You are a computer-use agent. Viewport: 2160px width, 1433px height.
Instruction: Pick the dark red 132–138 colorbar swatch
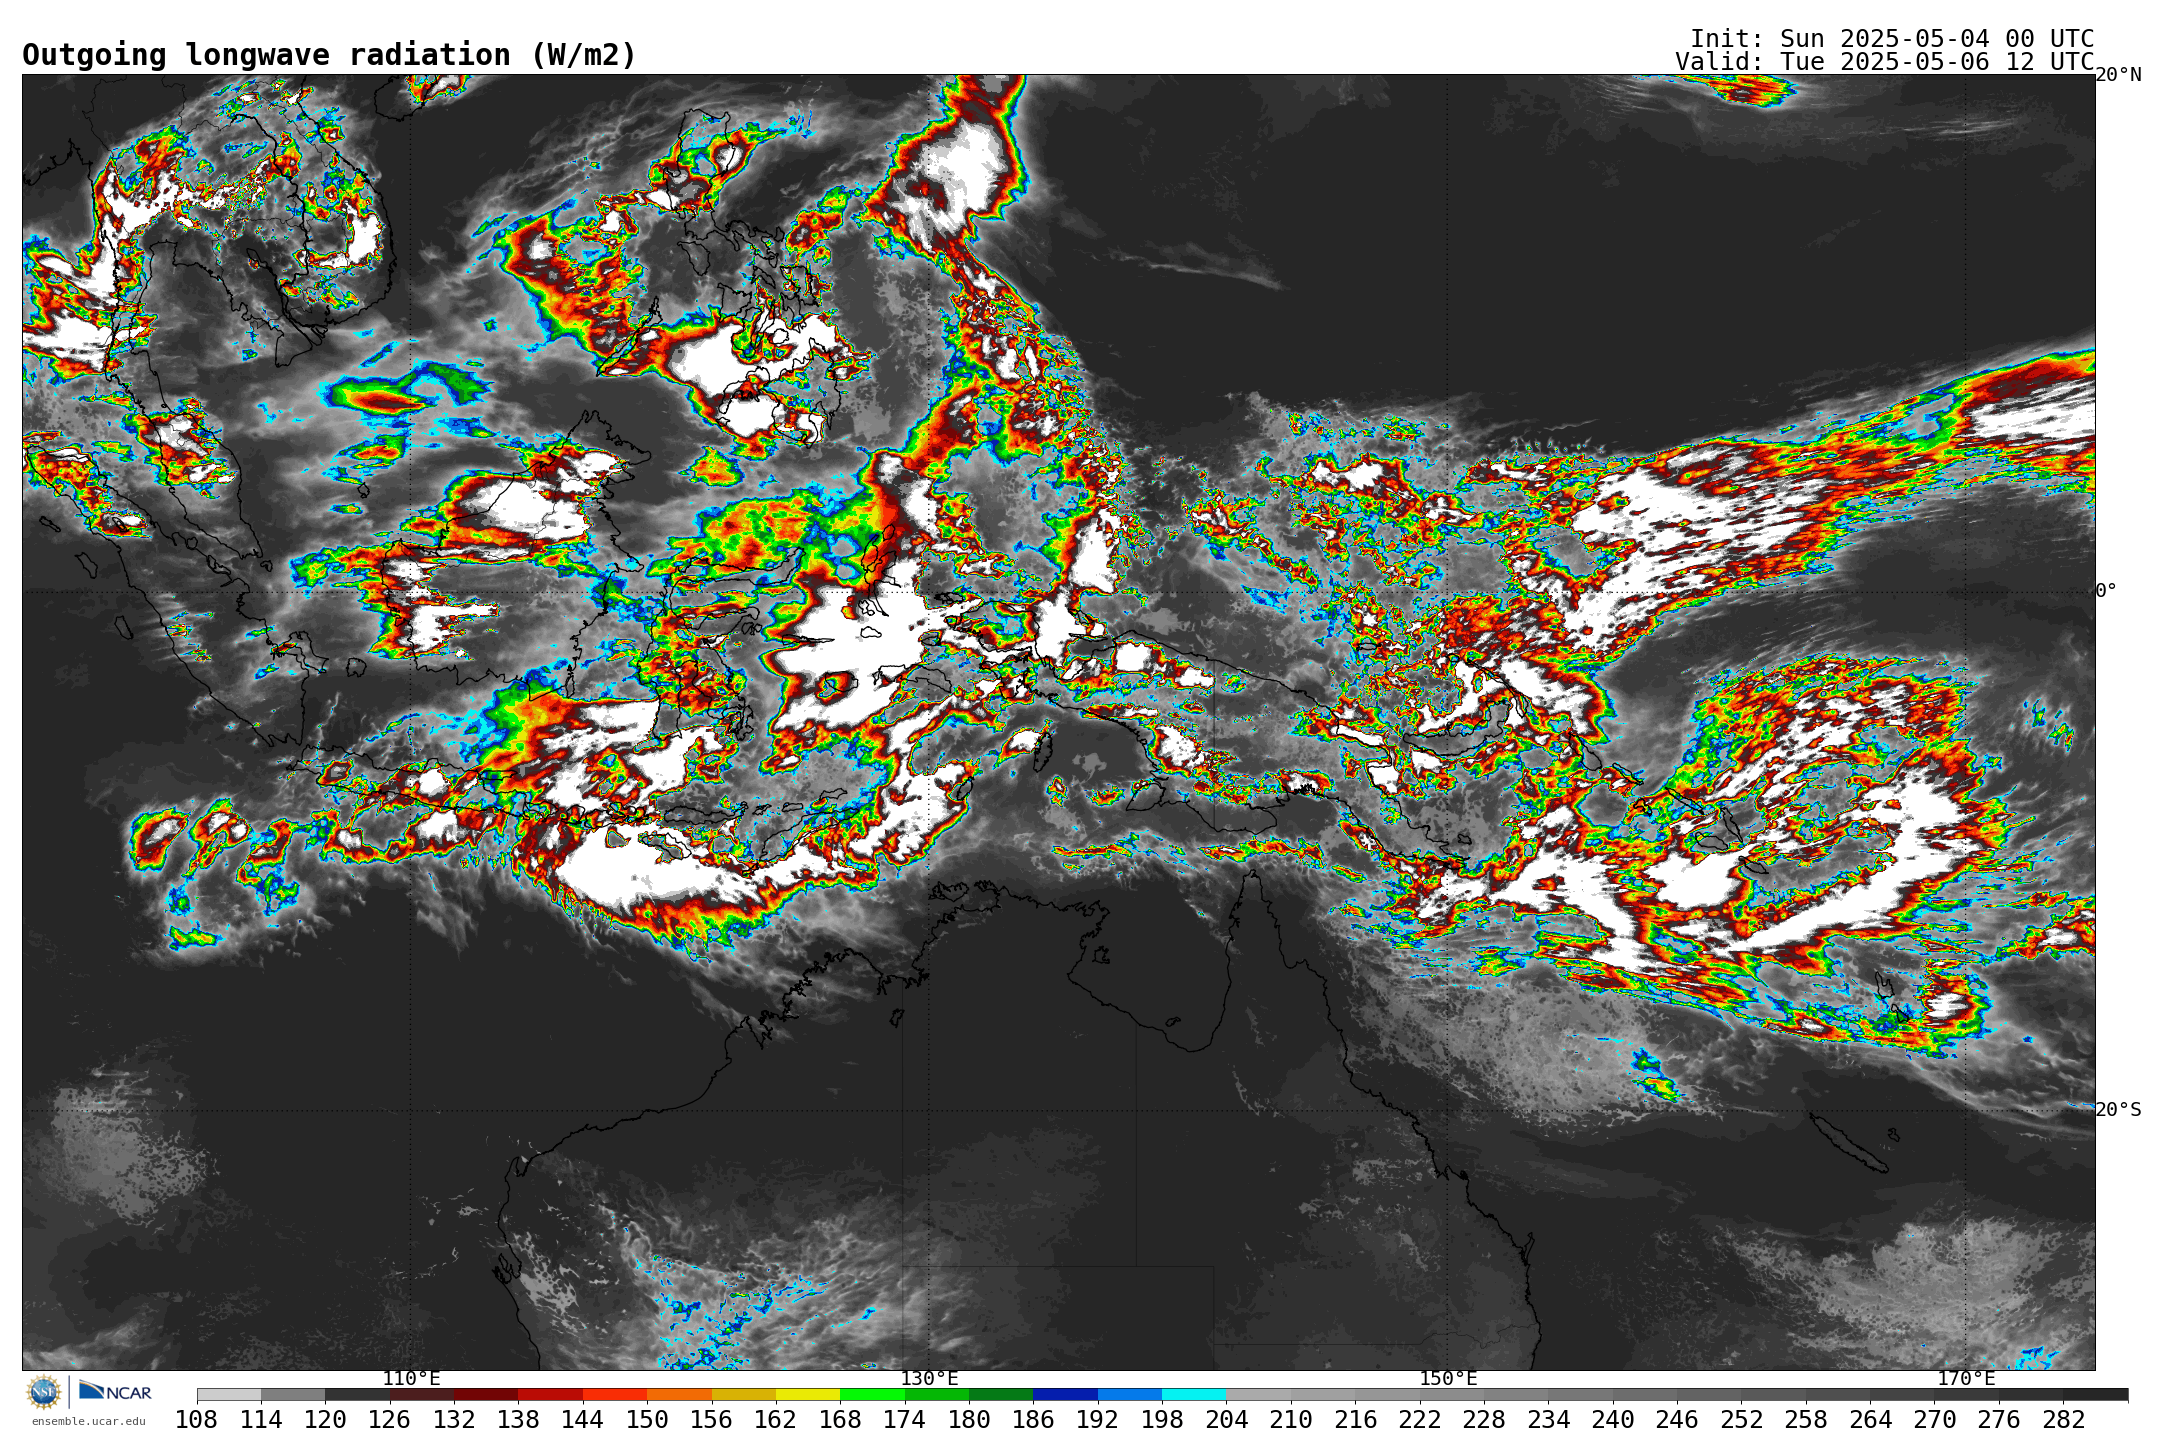(x=486, y=1394)
